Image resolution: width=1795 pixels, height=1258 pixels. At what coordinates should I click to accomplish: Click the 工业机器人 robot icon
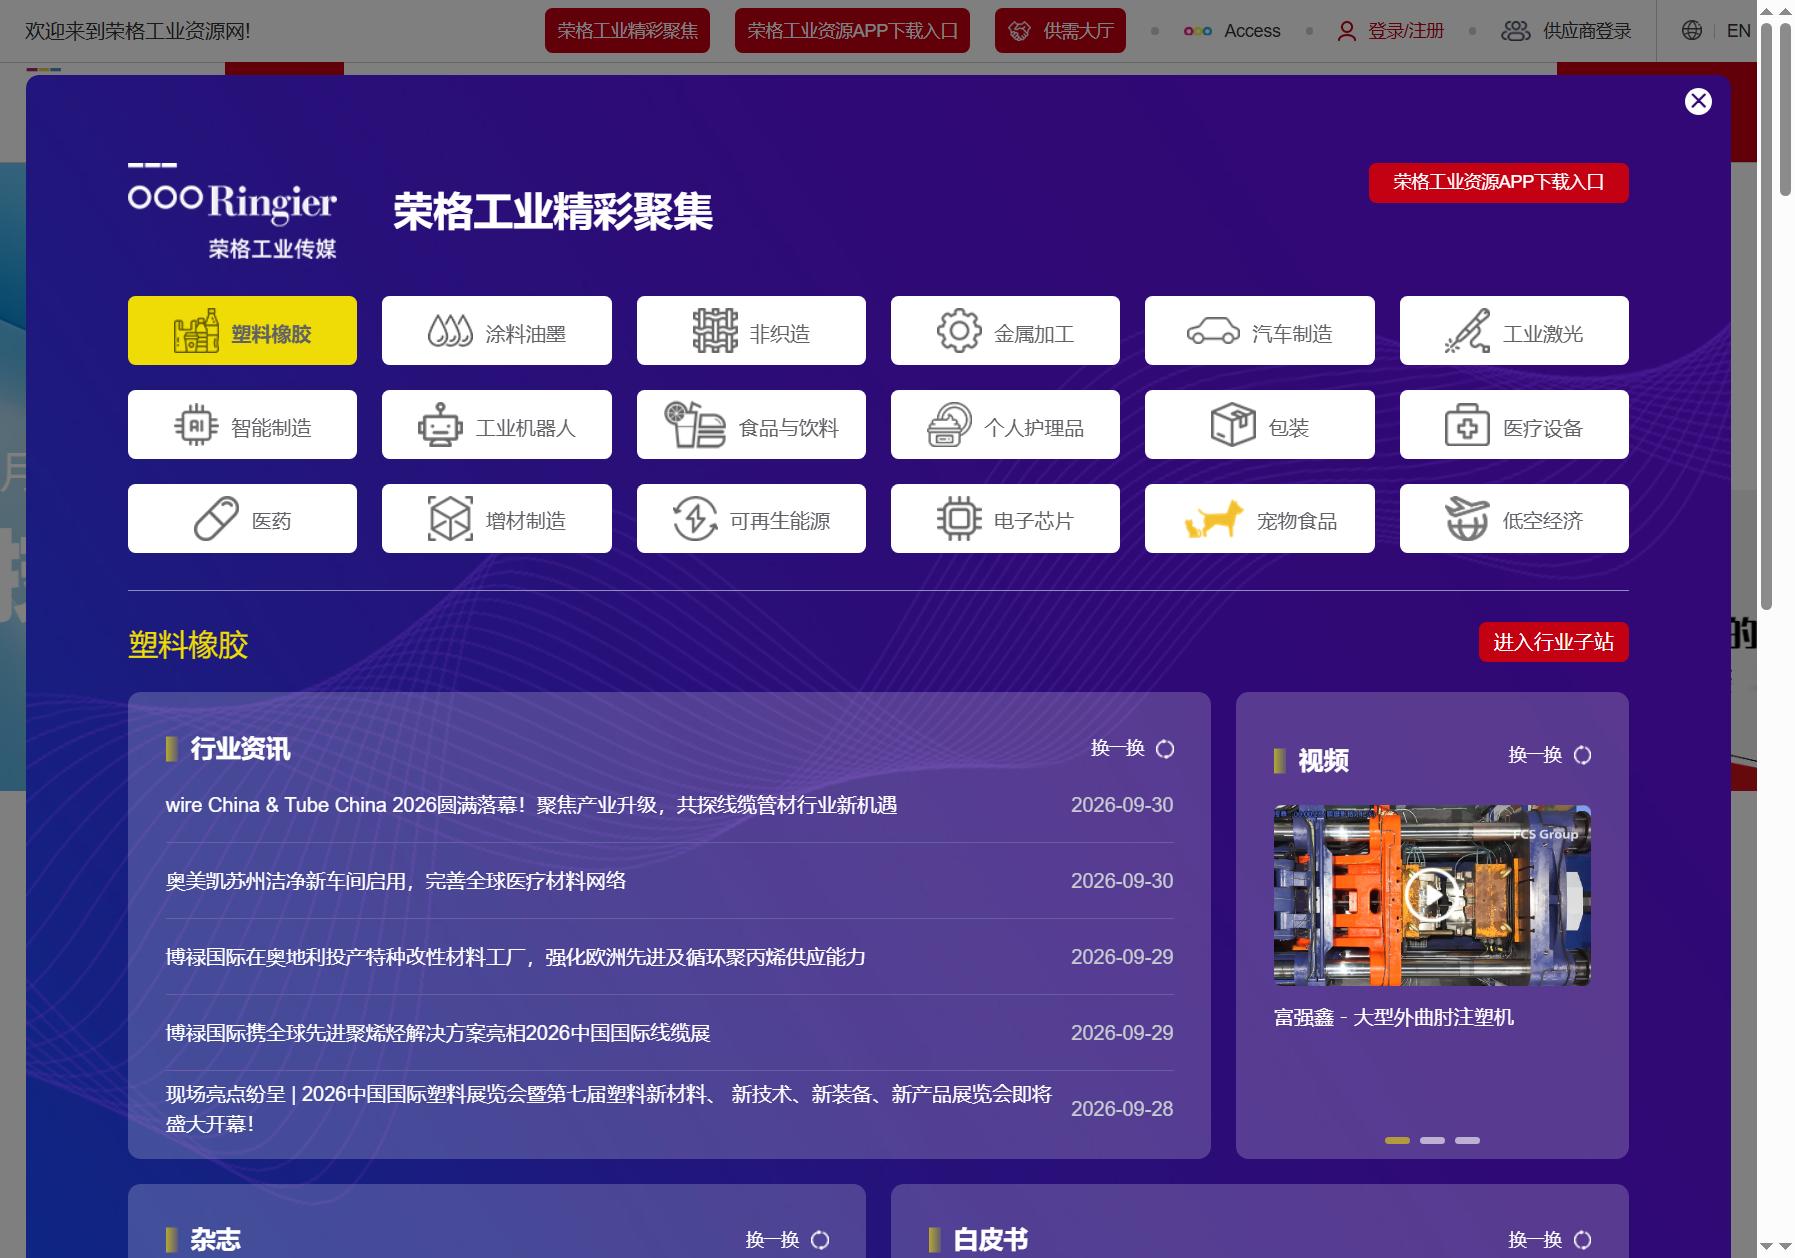440,425
